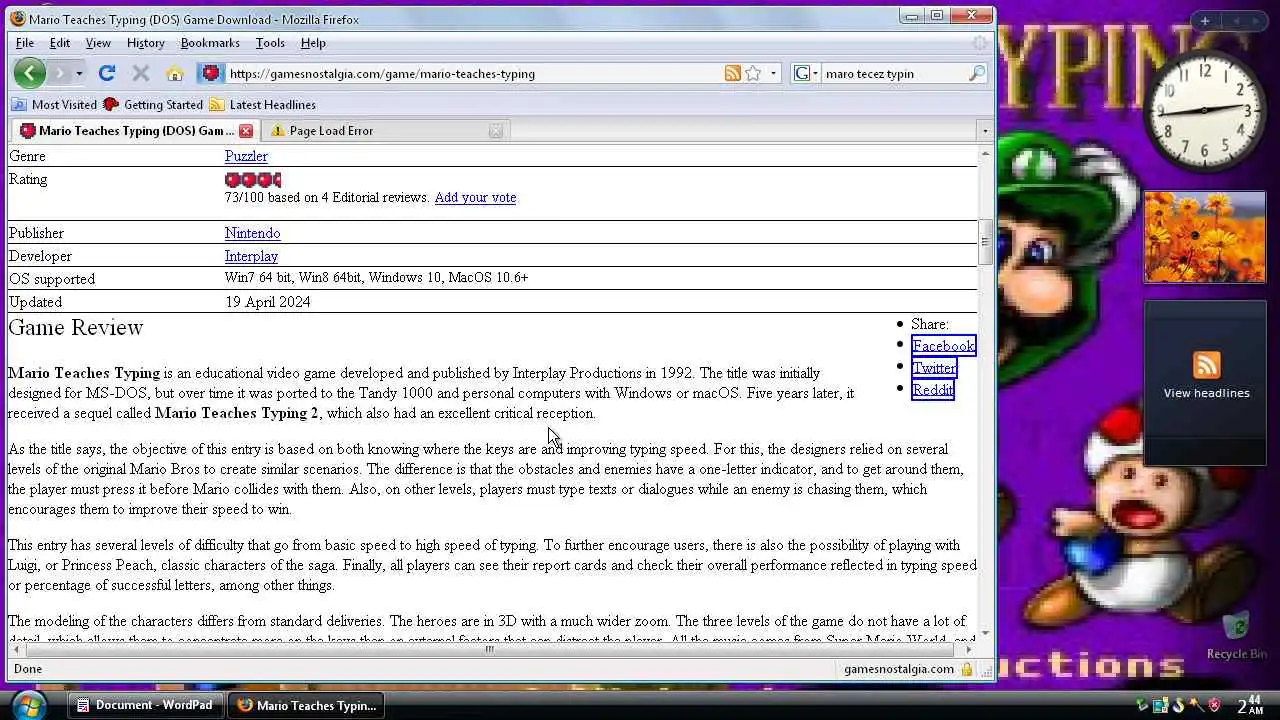Click the Add your vote link
The image size is (1280, 720).
click(475, 197)
